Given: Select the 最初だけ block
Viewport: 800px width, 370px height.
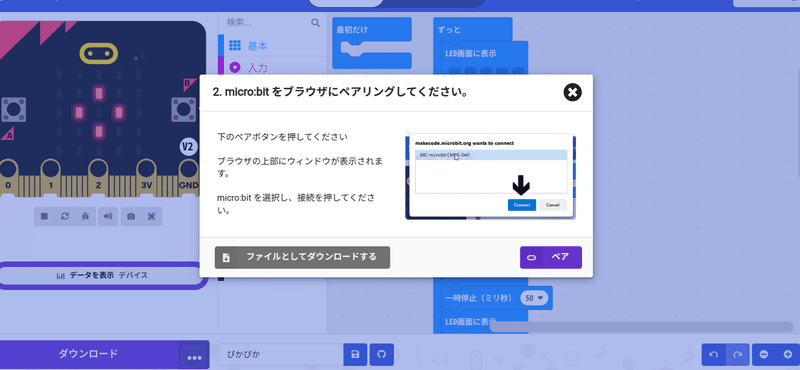Looking at the screenshot, I should coord(352,30).
